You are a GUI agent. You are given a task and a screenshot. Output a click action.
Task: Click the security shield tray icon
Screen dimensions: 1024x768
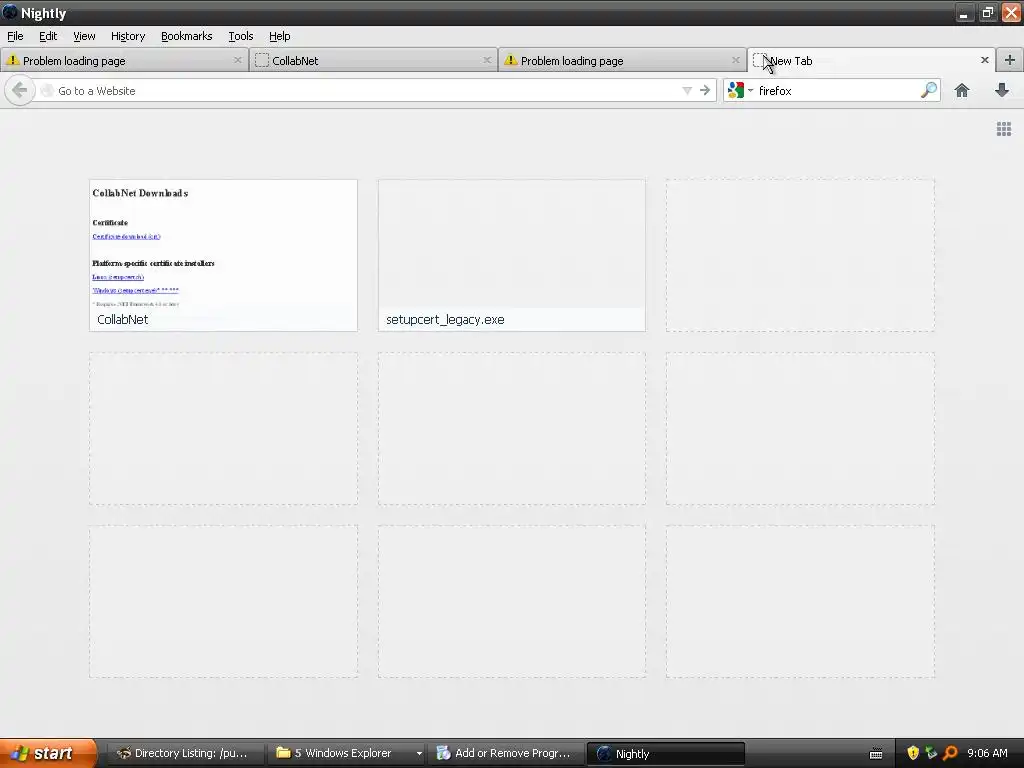[913, 753]
